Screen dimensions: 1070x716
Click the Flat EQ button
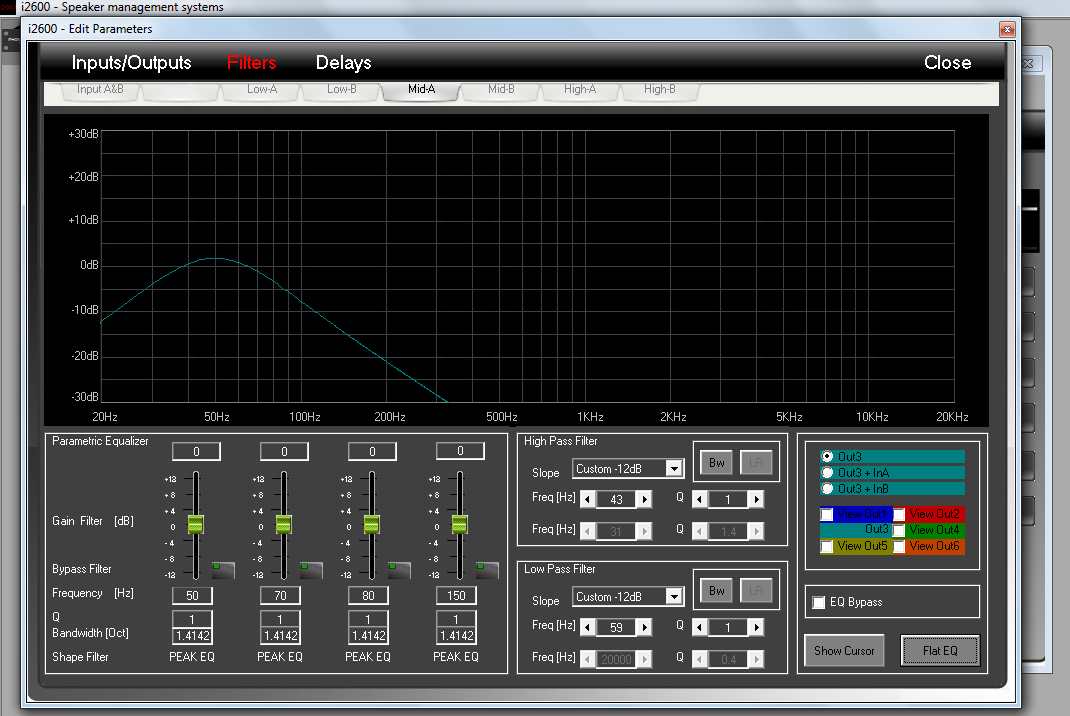pyautogui.click(x=940, y=651)
